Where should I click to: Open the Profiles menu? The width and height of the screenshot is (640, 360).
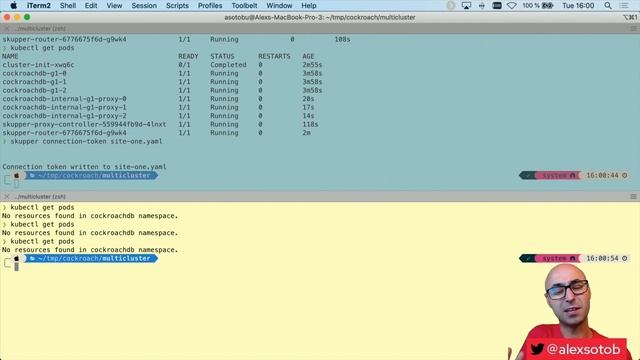[210, 6]
